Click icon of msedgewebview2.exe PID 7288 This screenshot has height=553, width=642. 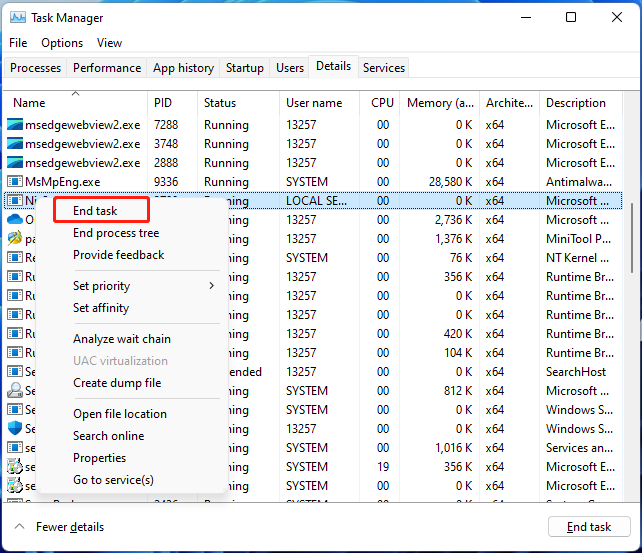click(15, 124)
